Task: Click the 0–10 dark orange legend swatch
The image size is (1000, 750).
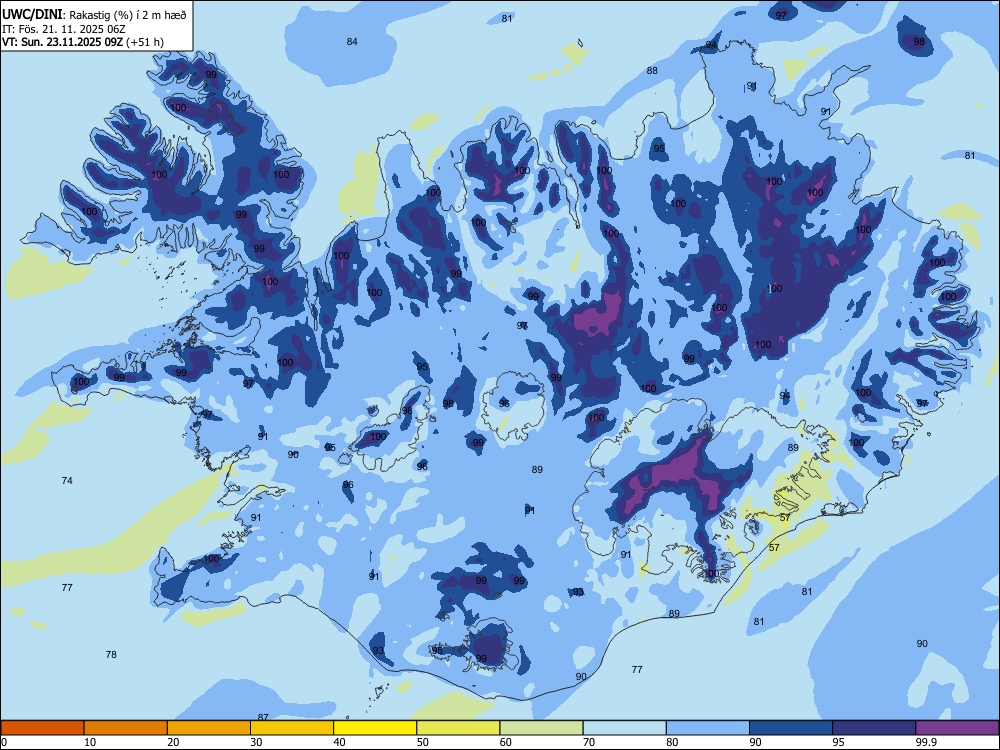Action: pyautogui.click(x=42, y=728)
